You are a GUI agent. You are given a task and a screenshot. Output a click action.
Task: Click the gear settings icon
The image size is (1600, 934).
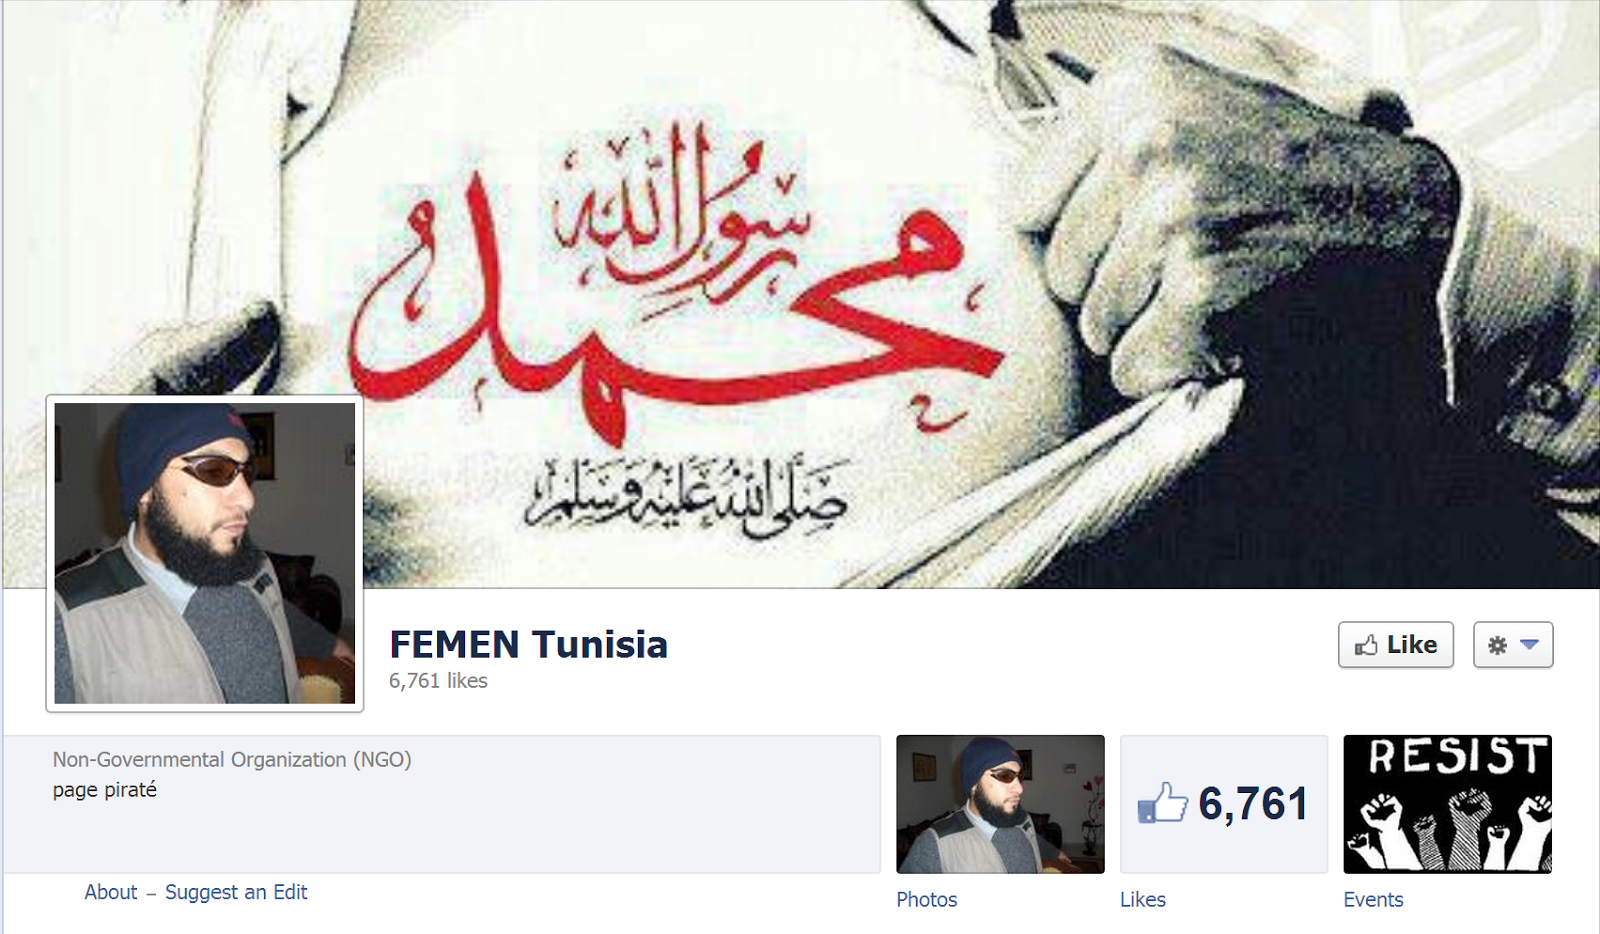(1497, 646)
